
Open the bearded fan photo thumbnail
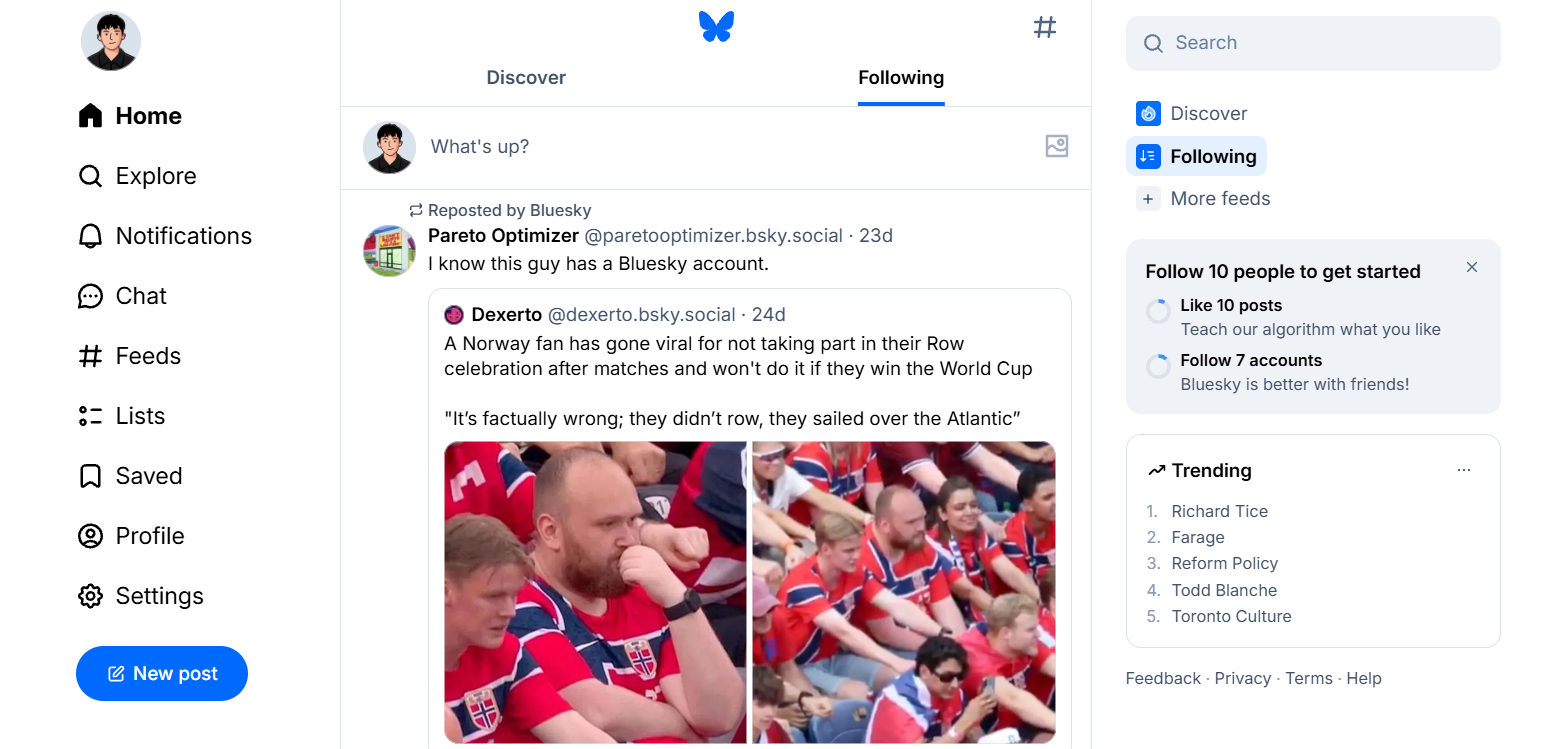coord(596,592)
